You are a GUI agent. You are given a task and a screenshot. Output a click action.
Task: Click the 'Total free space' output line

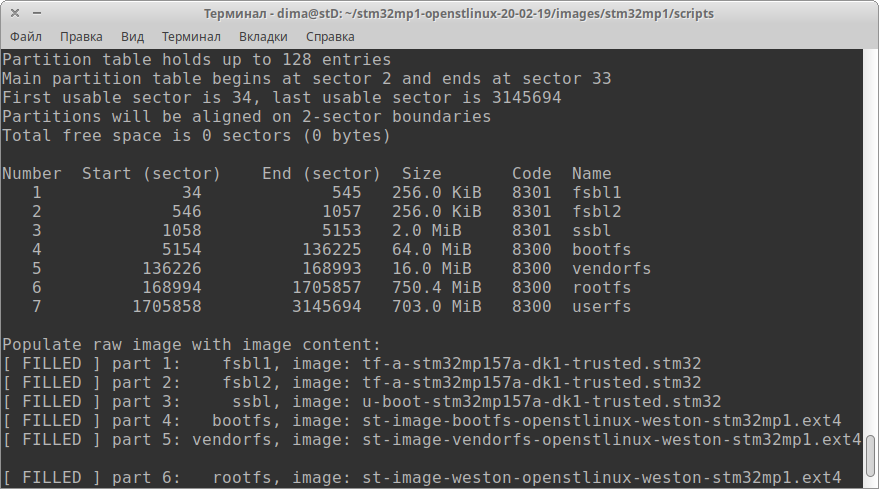[196, 136]
